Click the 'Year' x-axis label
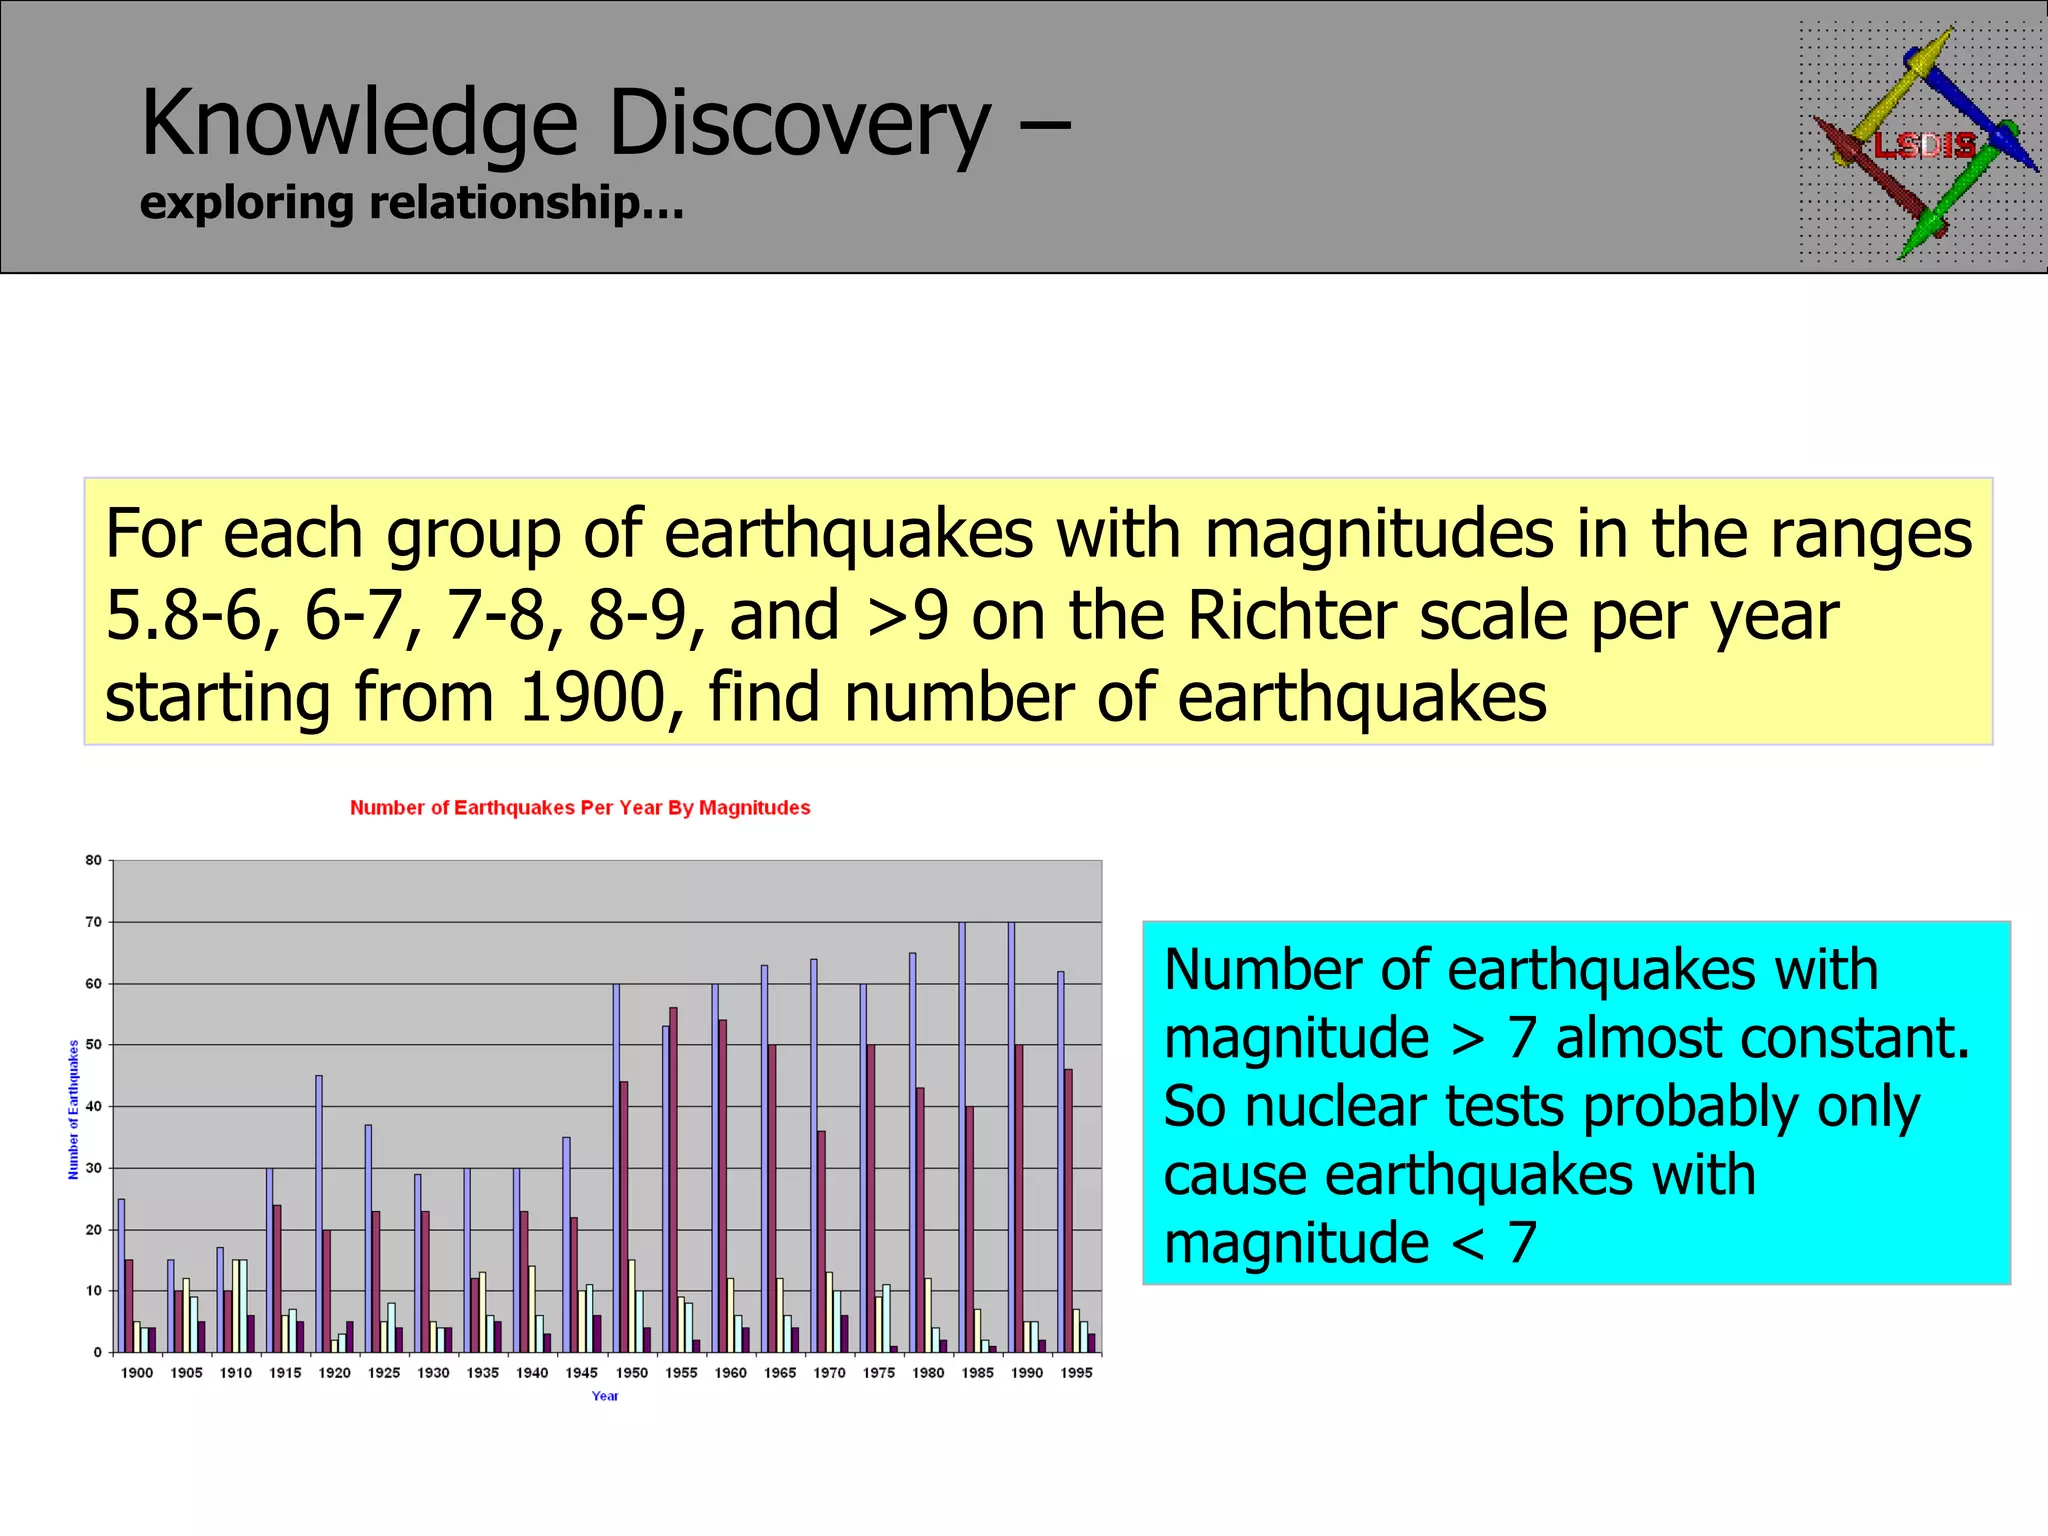2048x1536 pixels. point(604,1396)
